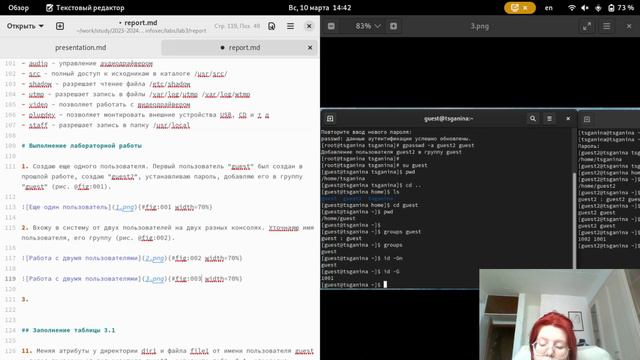Expand the Открыть dropdown arrow
The image size is (640, 360).
point(41,26)
